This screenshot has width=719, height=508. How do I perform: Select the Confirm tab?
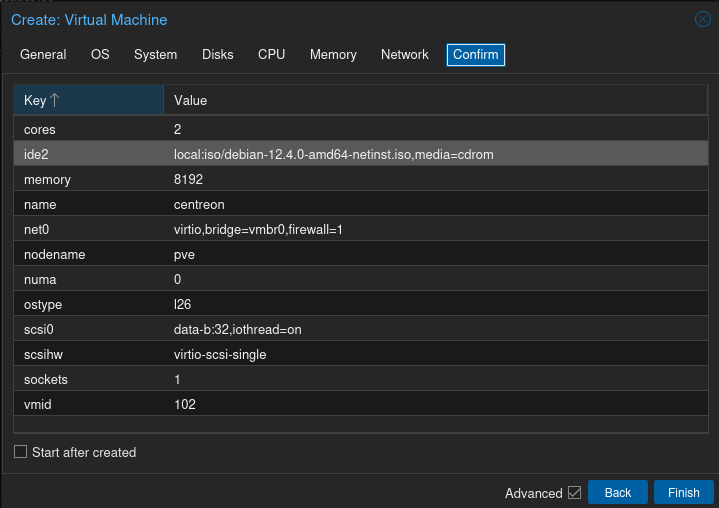tap(475, 55)
